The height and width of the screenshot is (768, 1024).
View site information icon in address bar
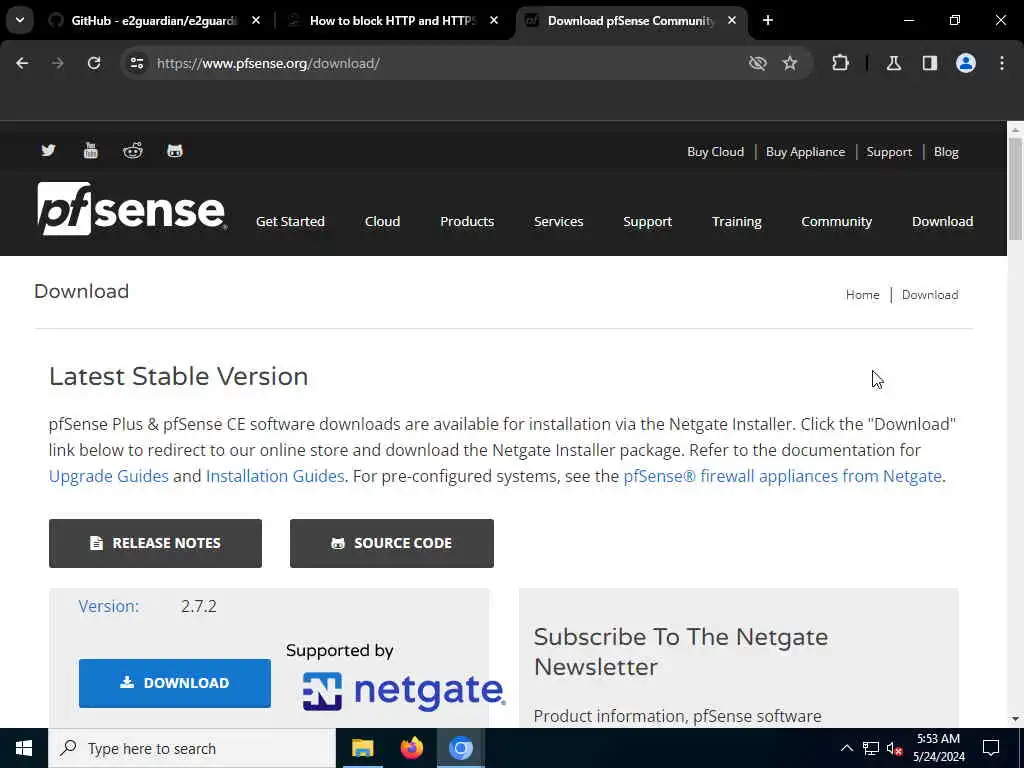click(x=136, y=63)
